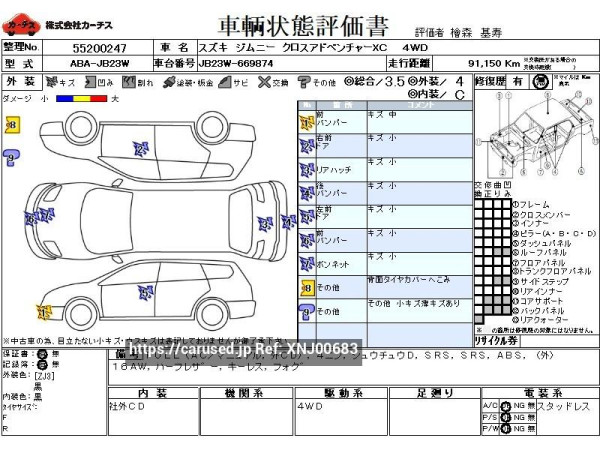Toggle the A/C status indicator
The image size is (600, 450).
click(x=505, y=406)
